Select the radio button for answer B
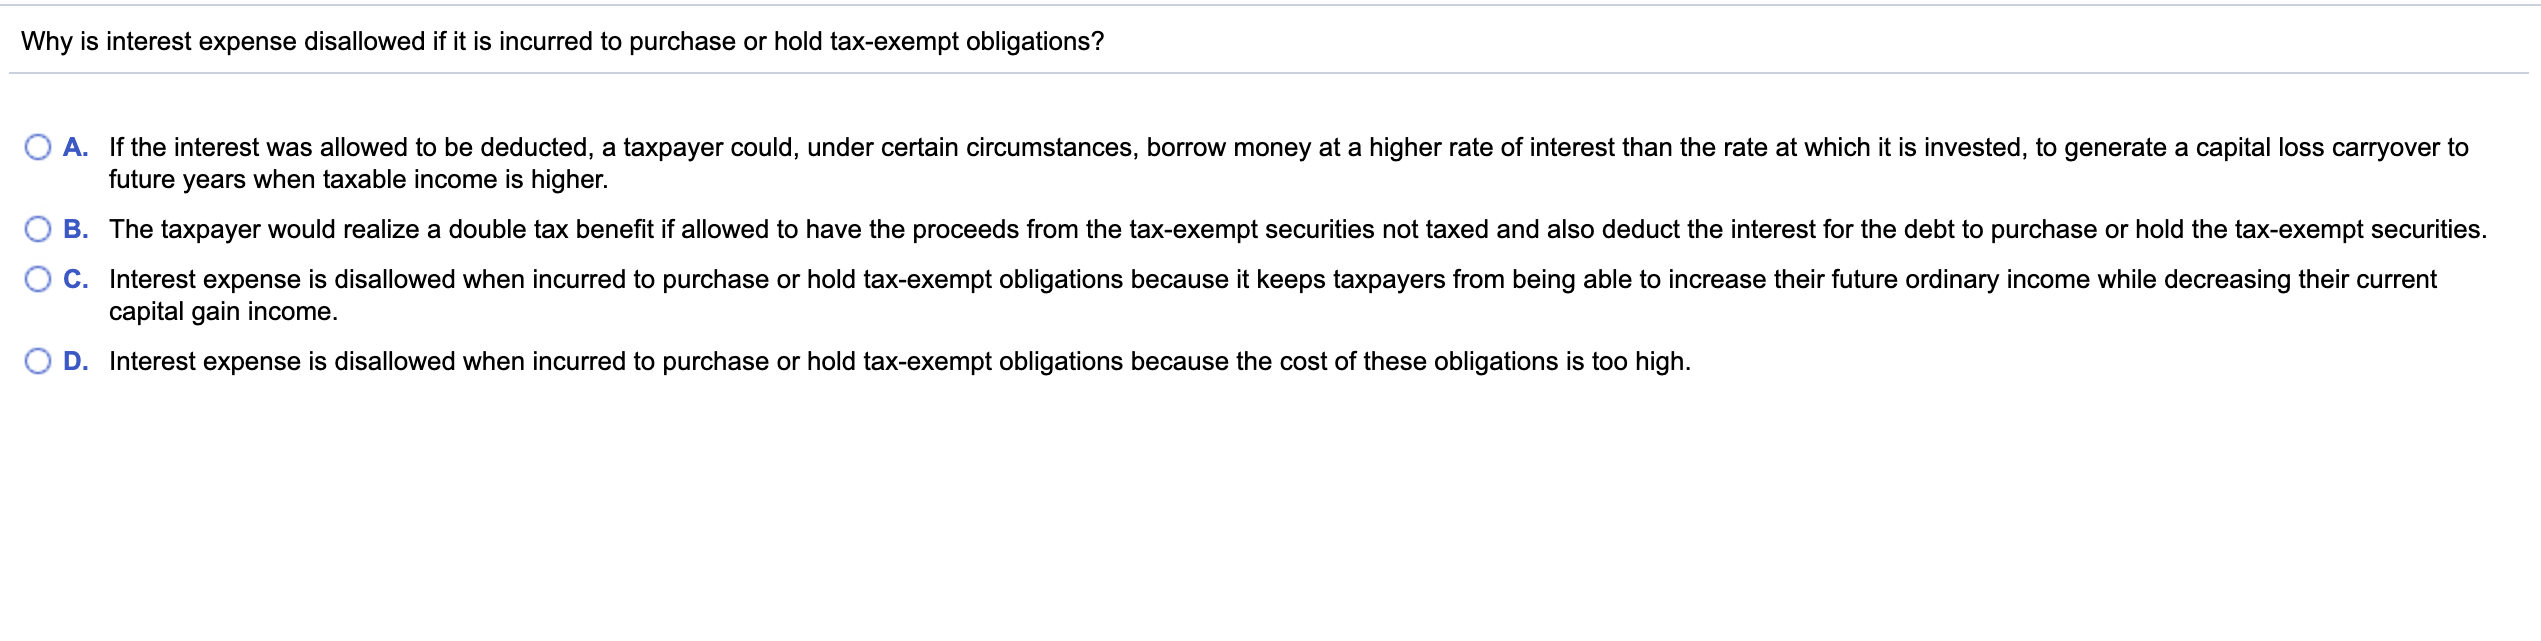 tap(36, 230)
